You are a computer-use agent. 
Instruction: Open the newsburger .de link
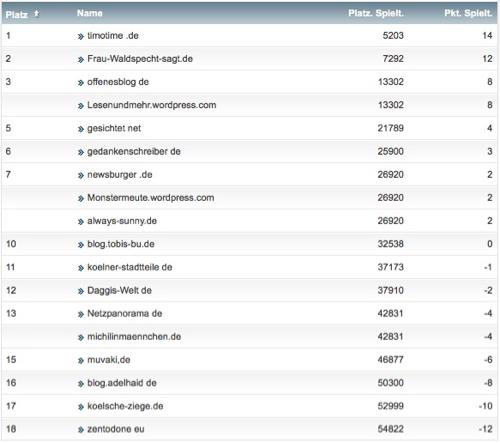click(x=120, y=175)
